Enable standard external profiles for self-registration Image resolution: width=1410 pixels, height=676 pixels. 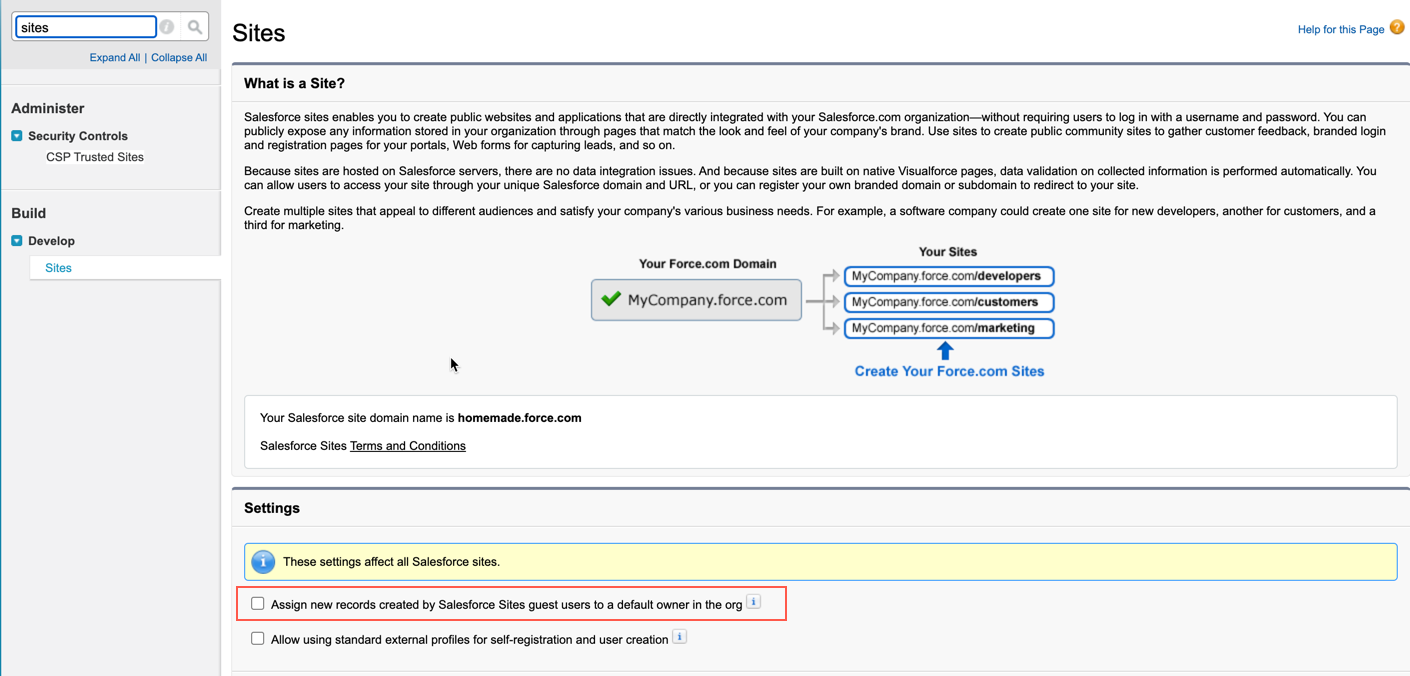(x=258, y=639)
